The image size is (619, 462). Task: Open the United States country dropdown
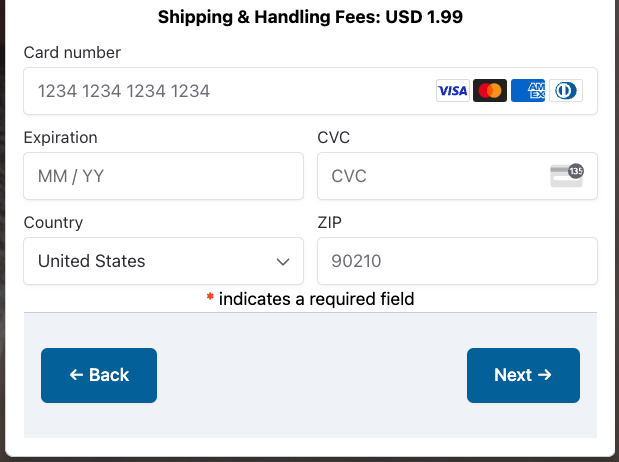click(163, 261)
